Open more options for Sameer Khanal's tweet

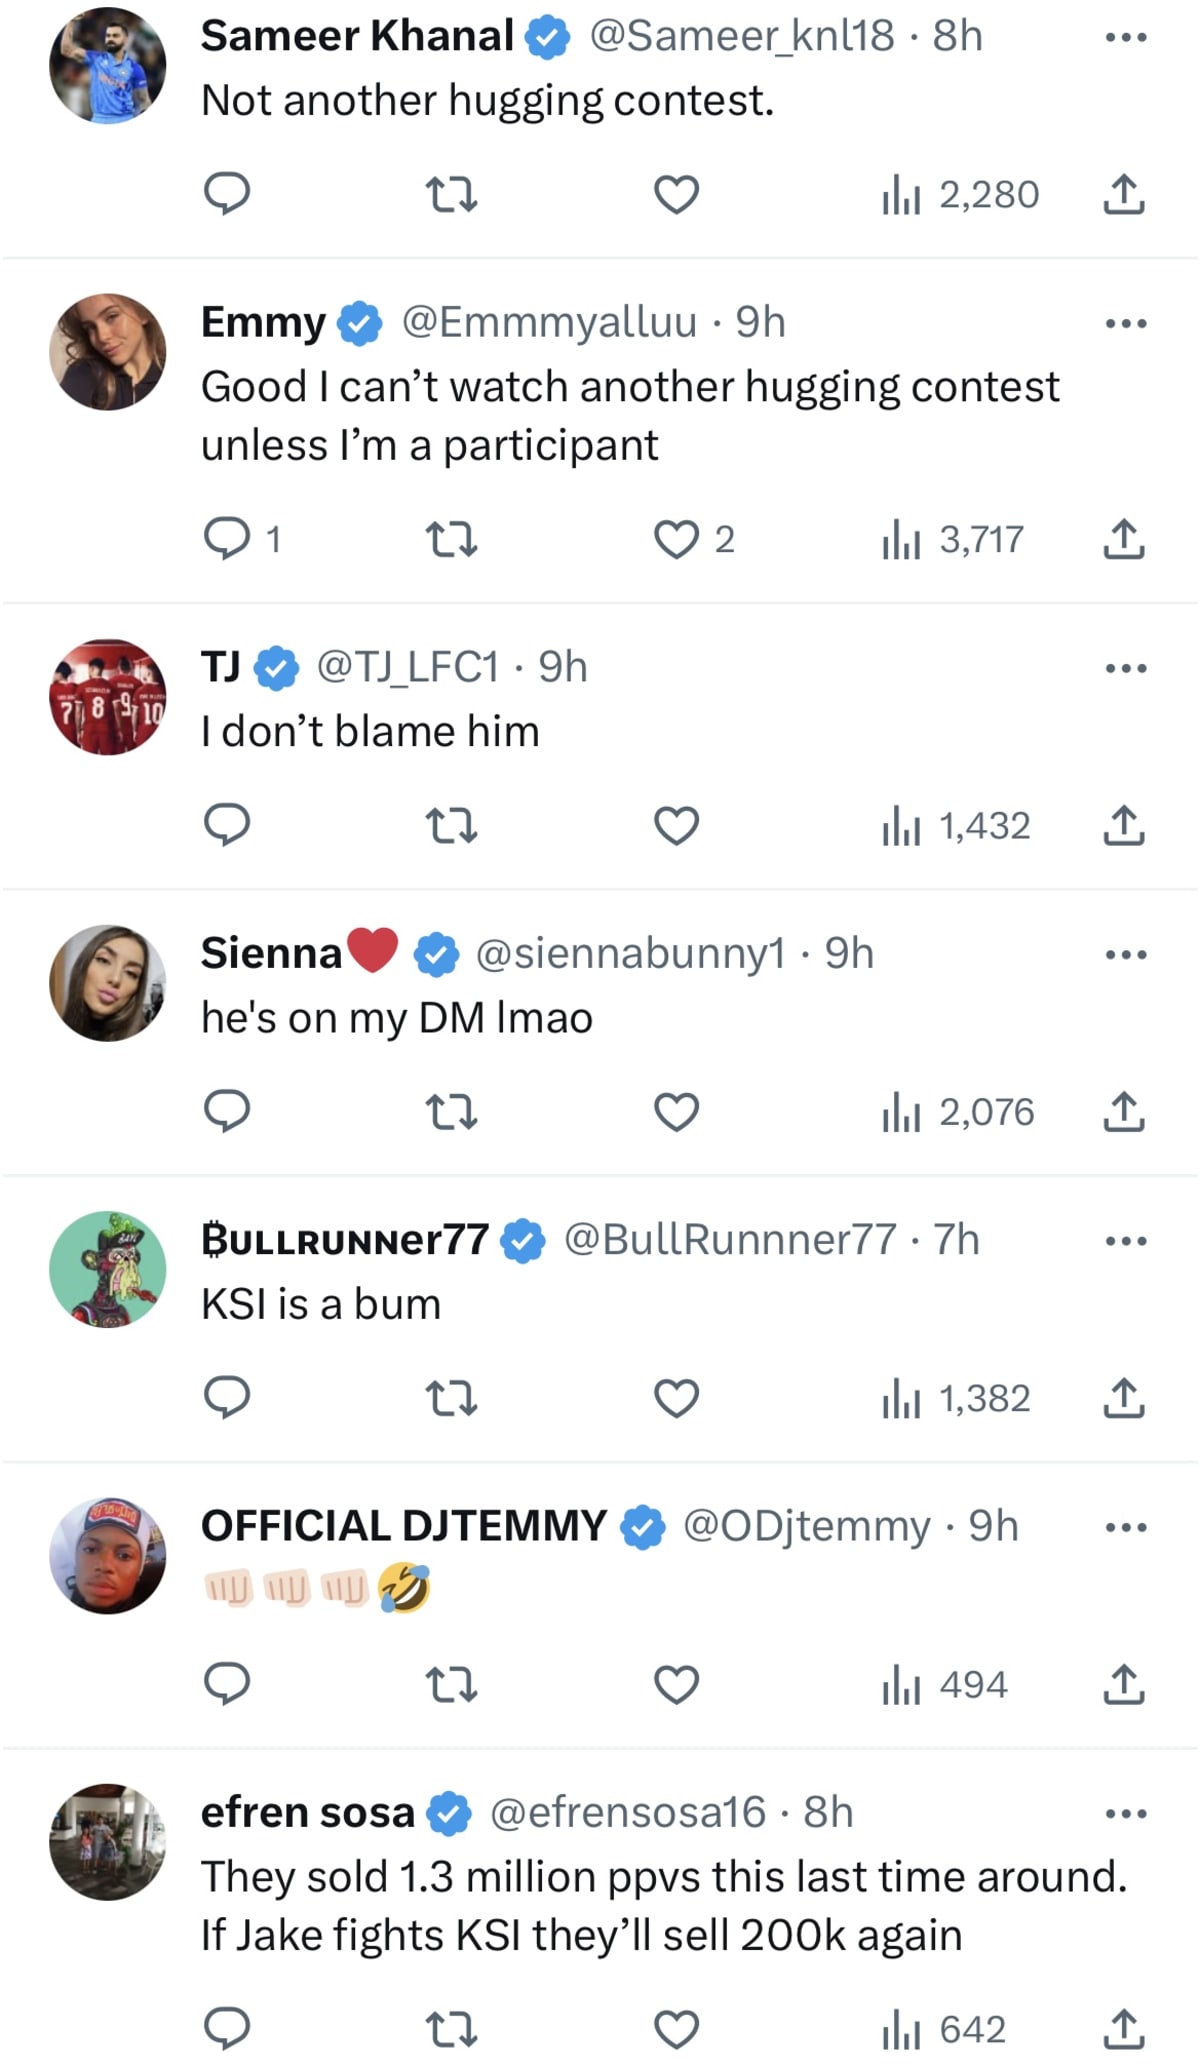pyautogui.click(x=1125, y=38)
